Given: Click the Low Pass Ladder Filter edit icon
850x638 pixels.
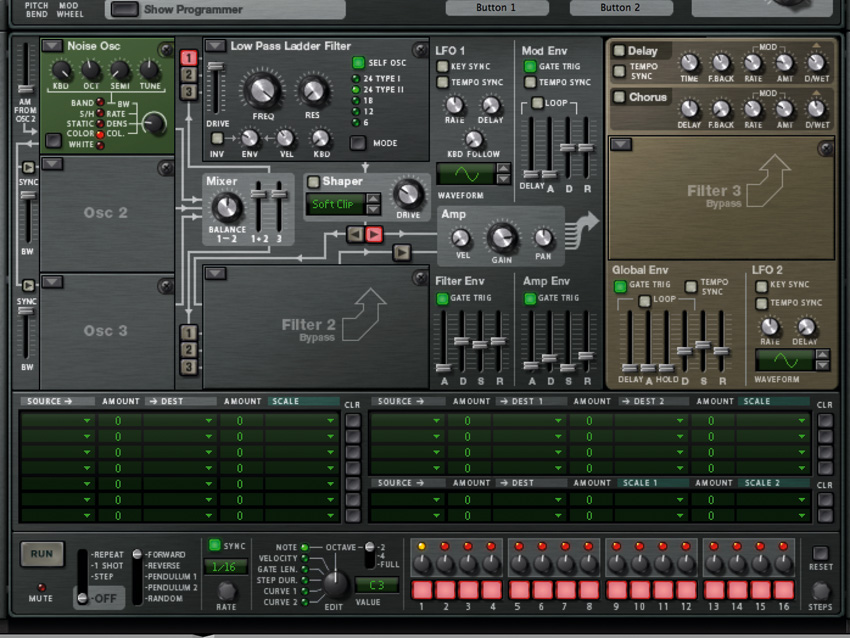Looking at the screenshot, I should [420, 50].
